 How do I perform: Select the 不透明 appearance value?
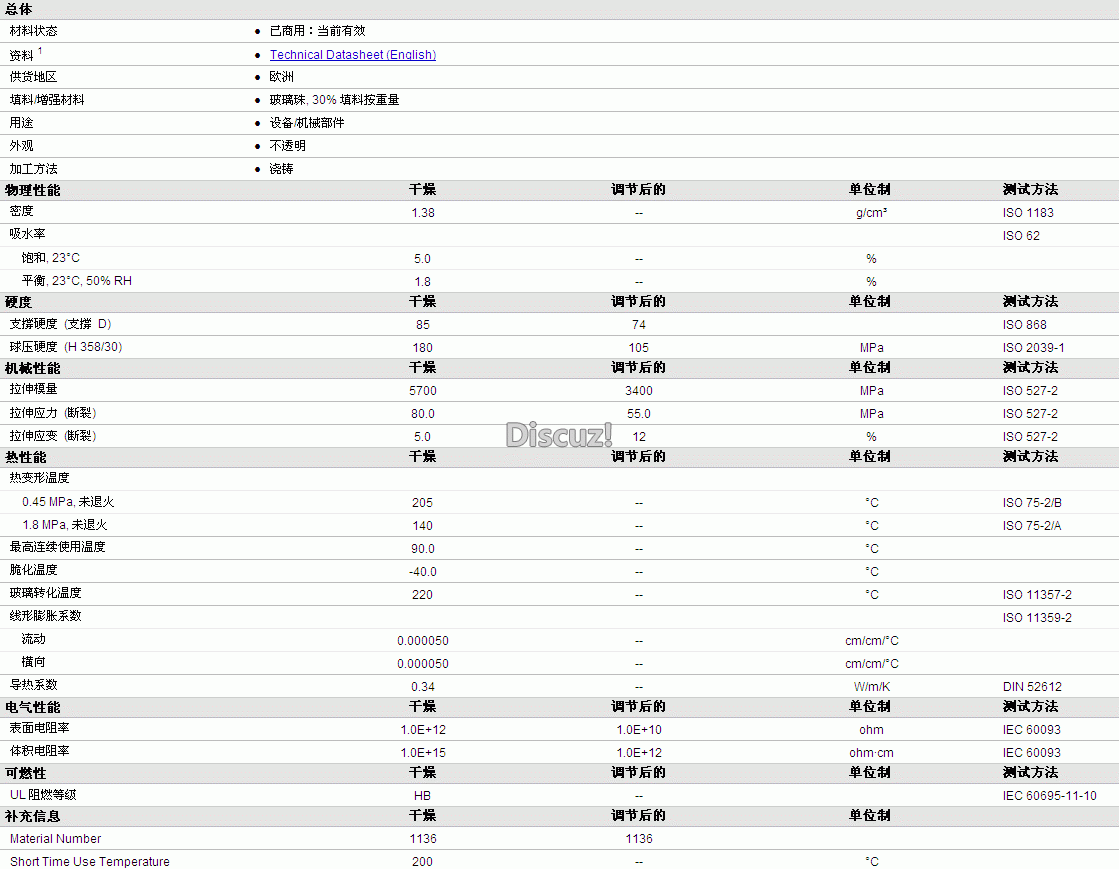coord(288,146)
